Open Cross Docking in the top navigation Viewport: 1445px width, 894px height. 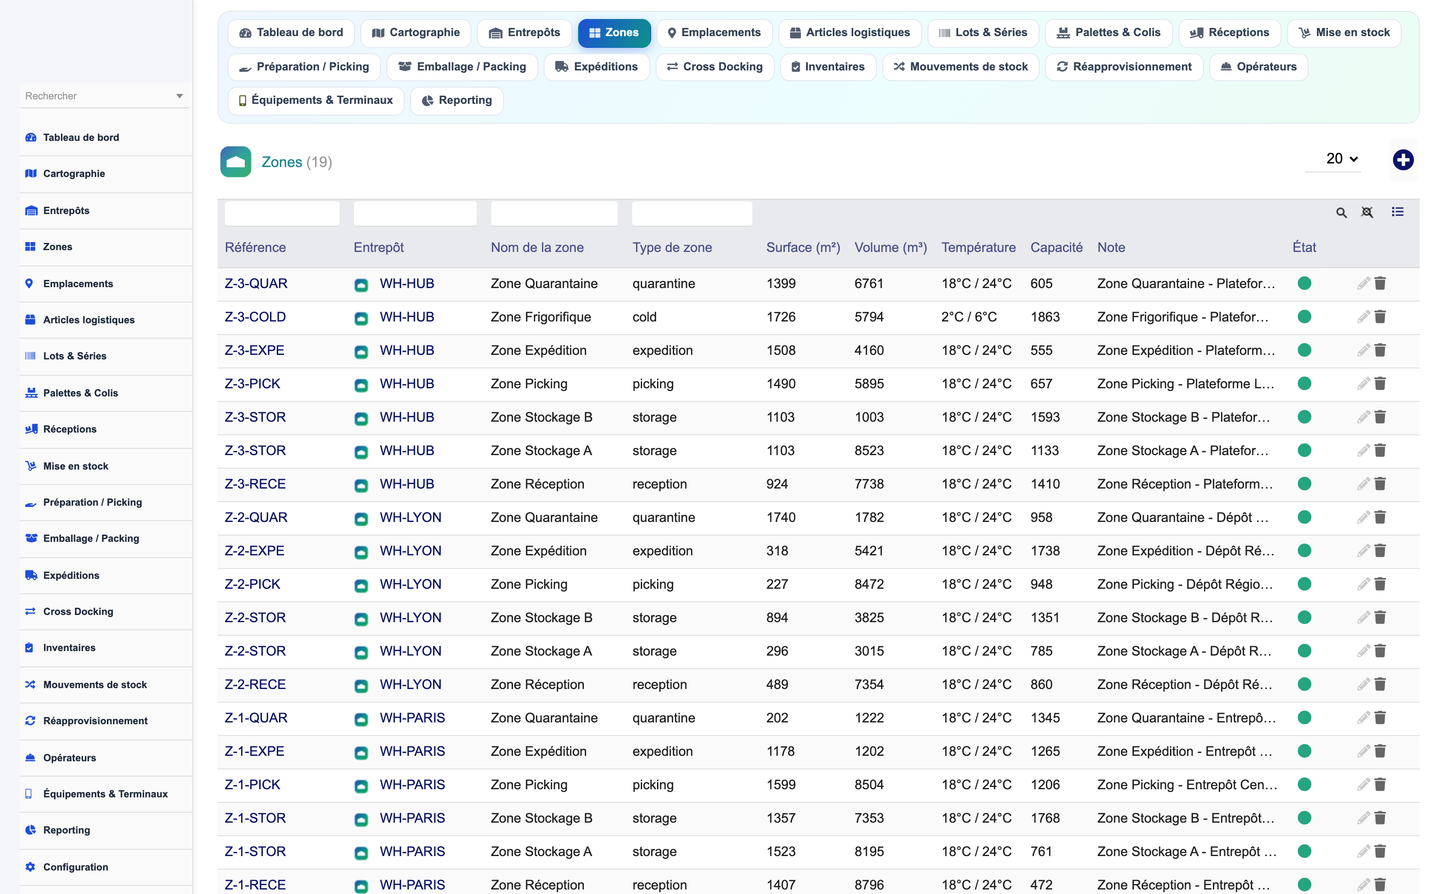(x=715, y=67)
